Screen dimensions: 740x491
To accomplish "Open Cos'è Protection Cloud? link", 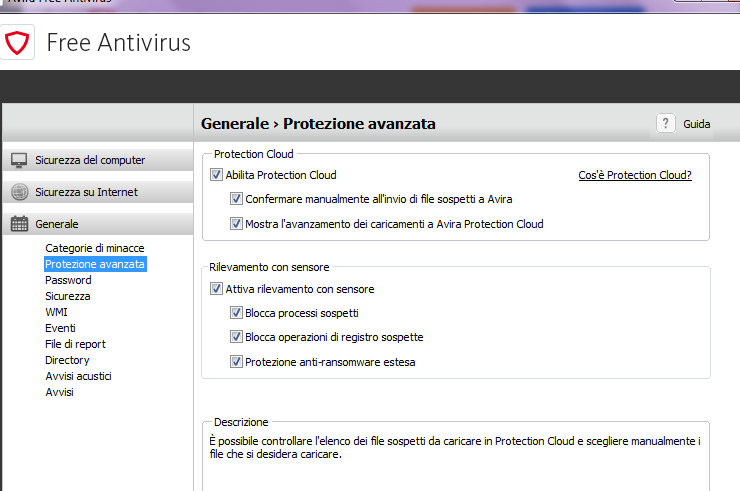I will pos(635,175).
